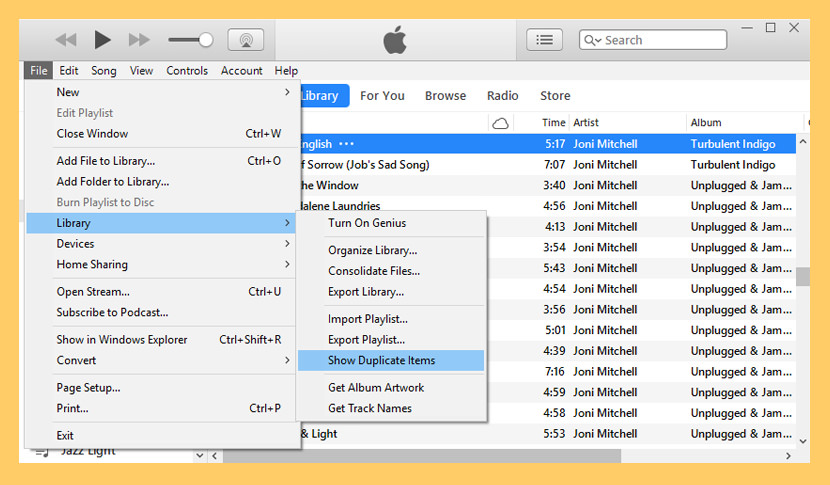The height and width of the screenshot is (485, 830).
Task: Choose Export Library
Action: 391,292
